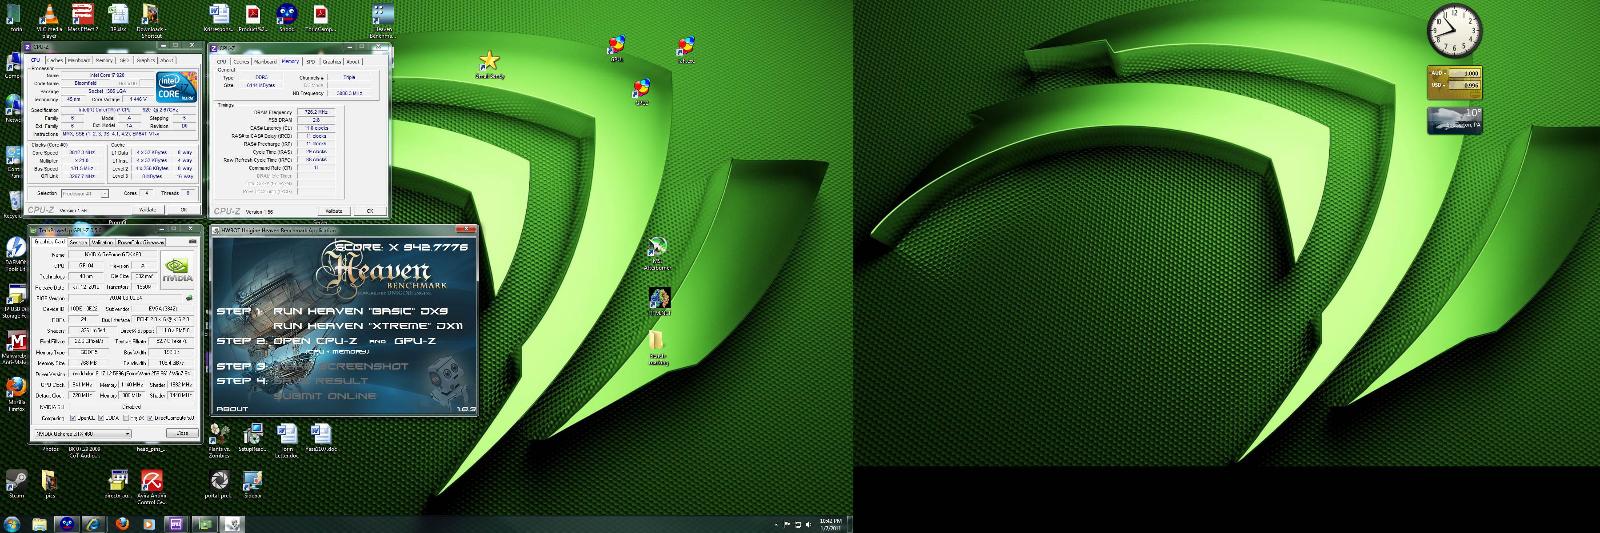This screenshot has width=1600, height=533.
Task: Open Caches tab in left CPU-Z window
Action: pyautogui.click(x=55, y=60)
